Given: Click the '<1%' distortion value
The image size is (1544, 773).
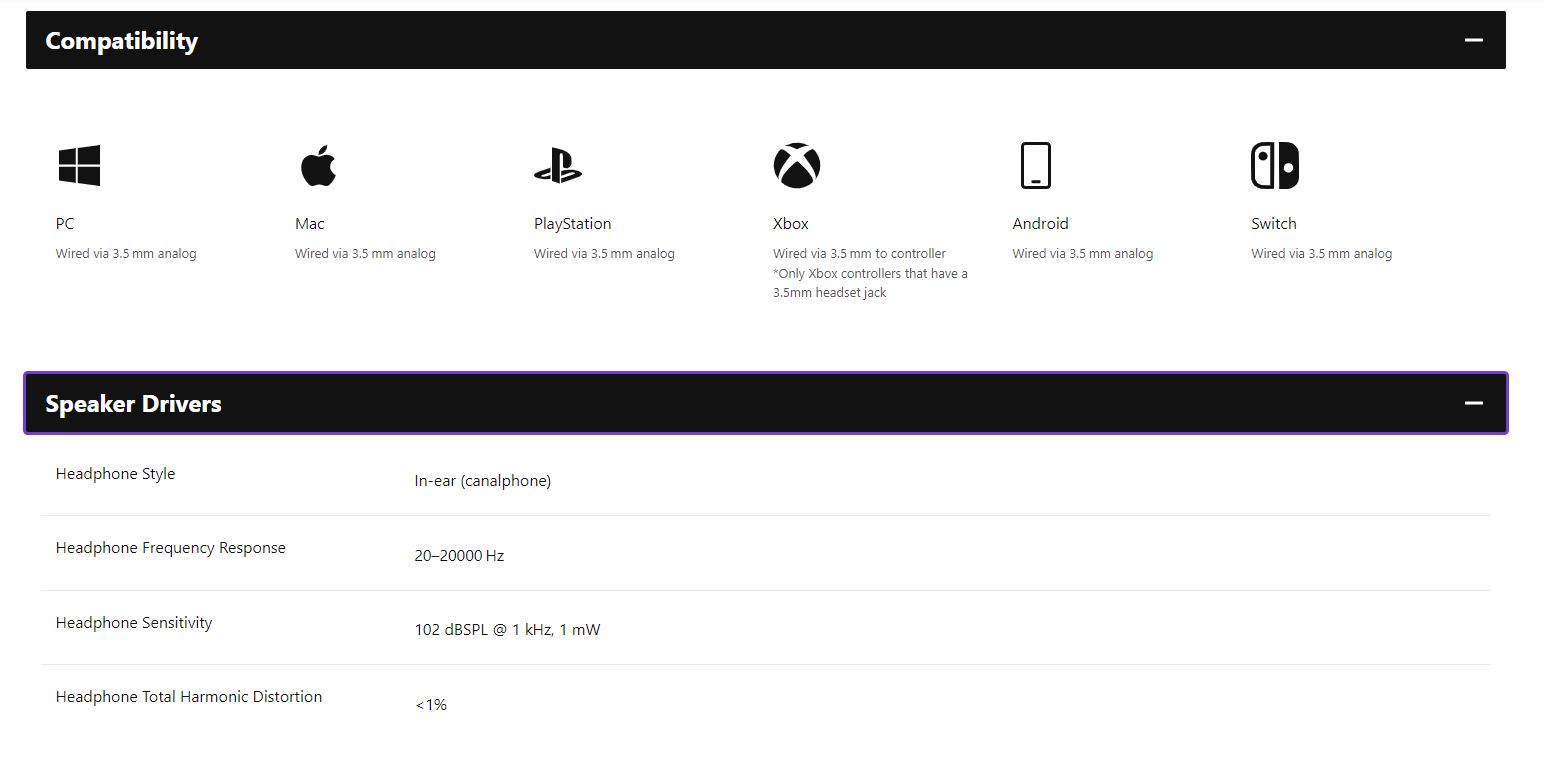Looking at the screenshot, I should [x=431, y=705].
